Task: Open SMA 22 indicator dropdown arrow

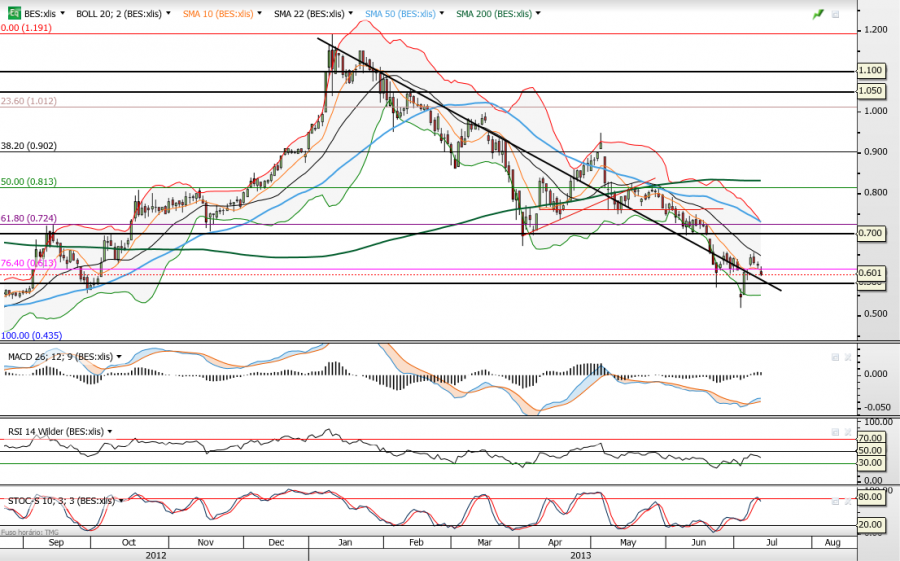Action: [x=351, y=13]
